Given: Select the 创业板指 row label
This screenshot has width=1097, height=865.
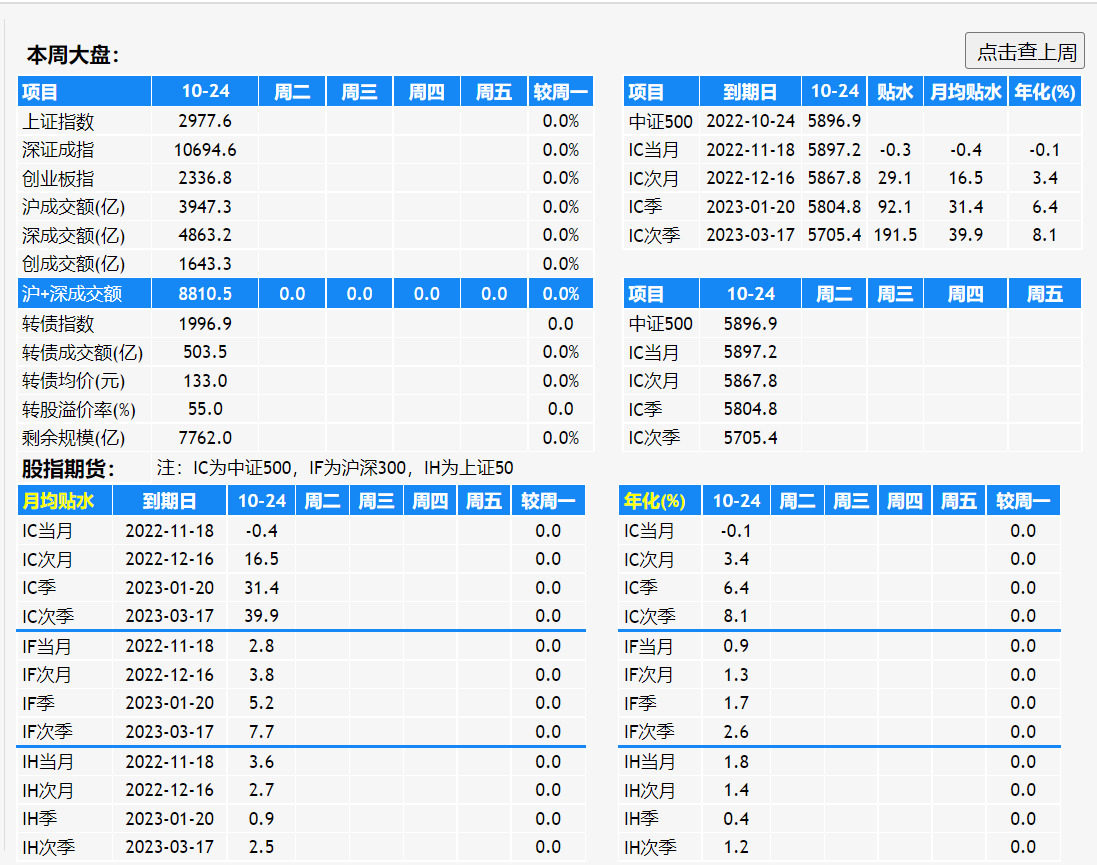Looking at the screenshot, I should click(x=58, y=178).
